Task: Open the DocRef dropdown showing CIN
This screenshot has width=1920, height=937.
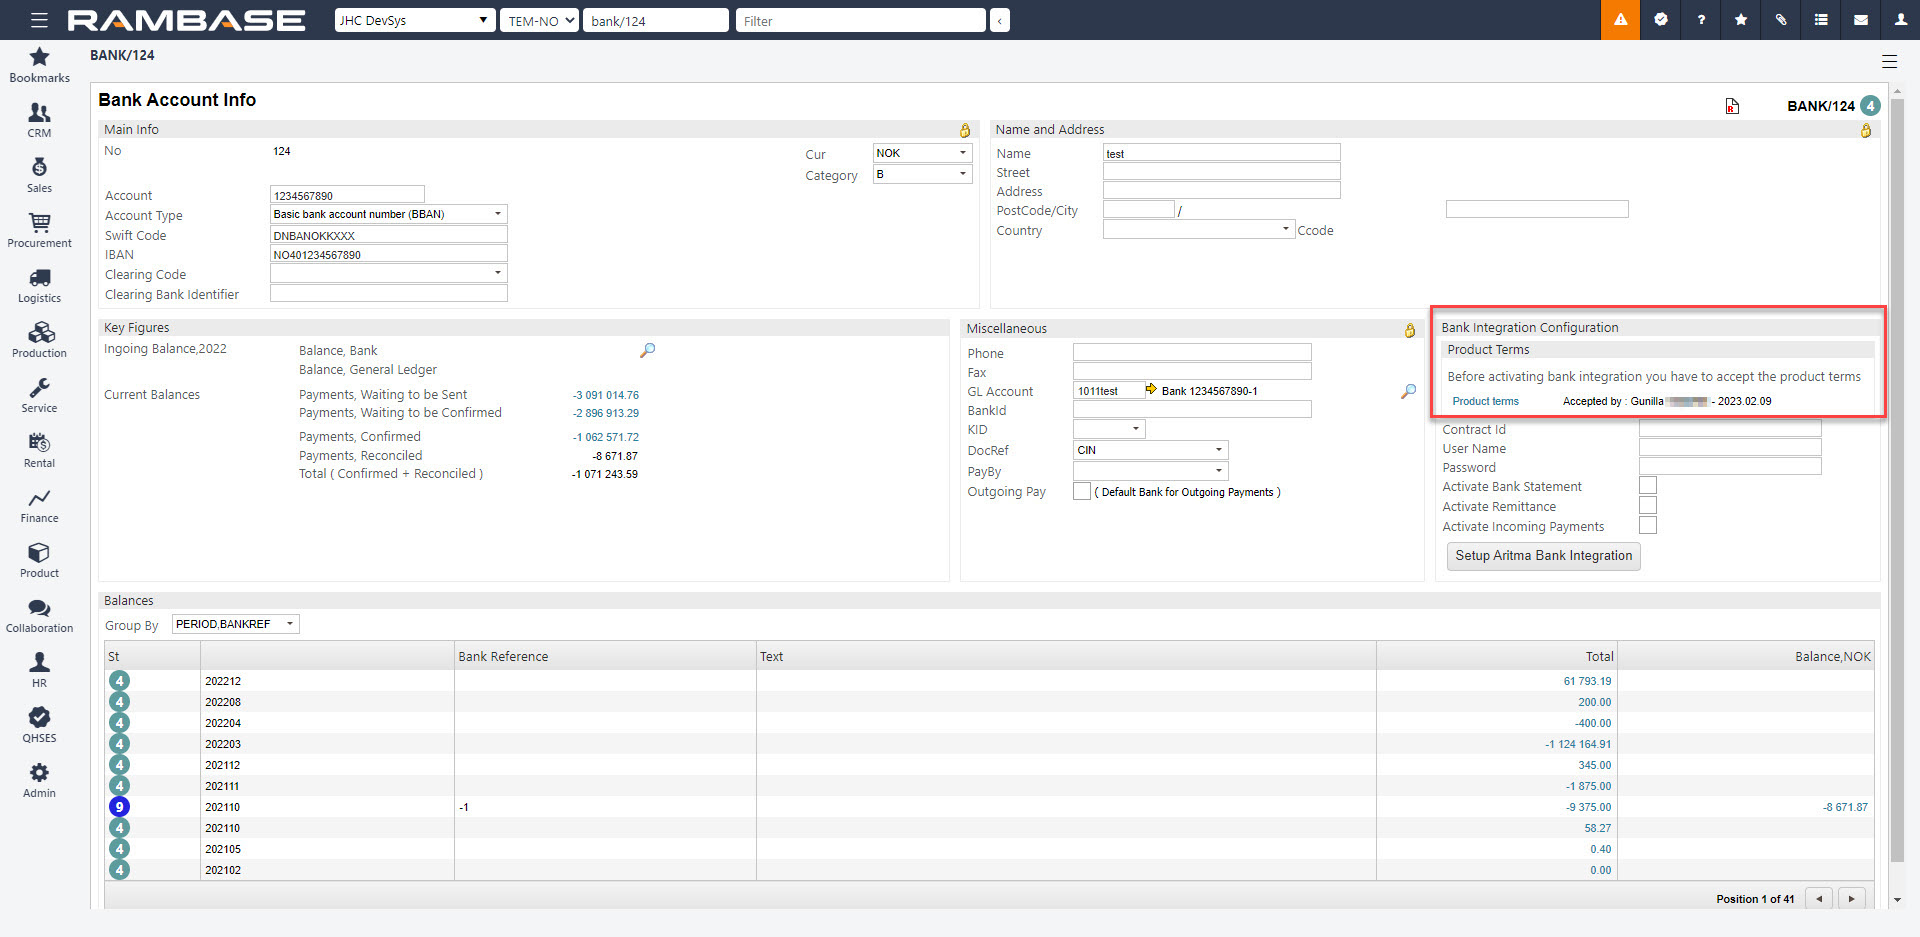Action: click(1150, 450)
